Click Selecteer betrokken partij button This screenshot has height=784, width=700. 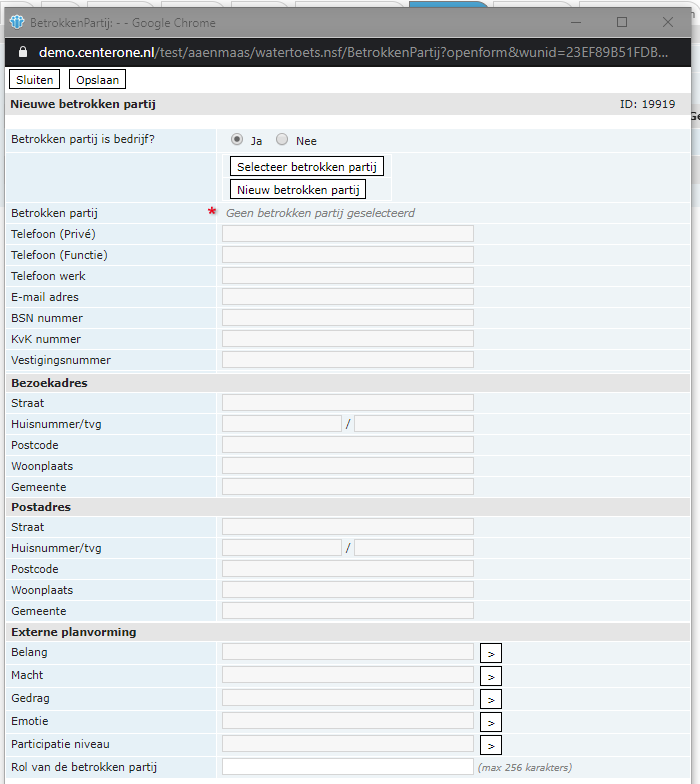pos(307,167)
